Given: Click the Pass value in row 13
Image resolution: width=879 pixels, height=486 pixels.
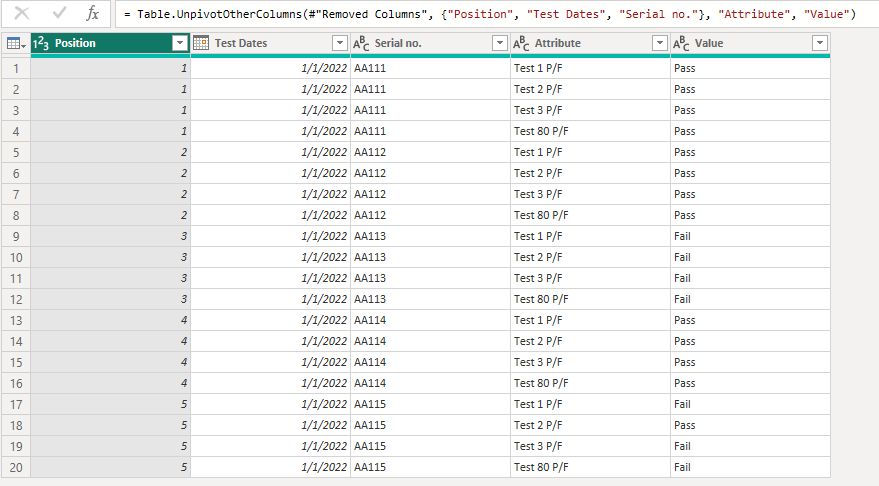Looking at the screenshot, I should click(750, 321).
